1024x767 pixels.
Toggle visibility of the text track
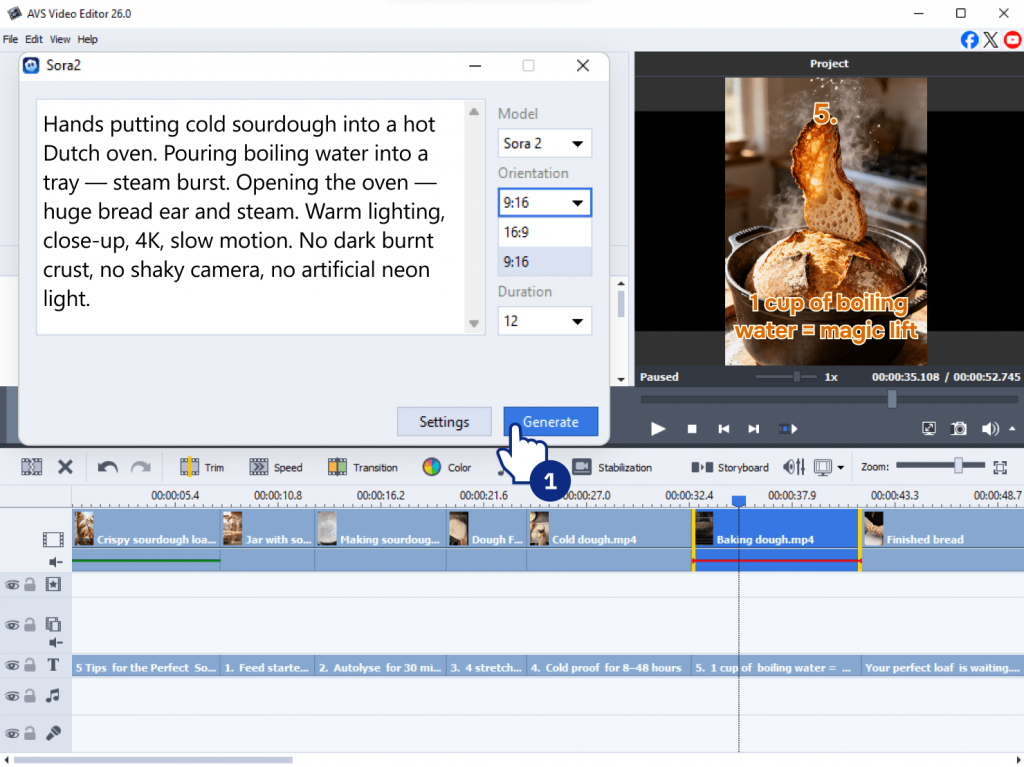(12, 665)
